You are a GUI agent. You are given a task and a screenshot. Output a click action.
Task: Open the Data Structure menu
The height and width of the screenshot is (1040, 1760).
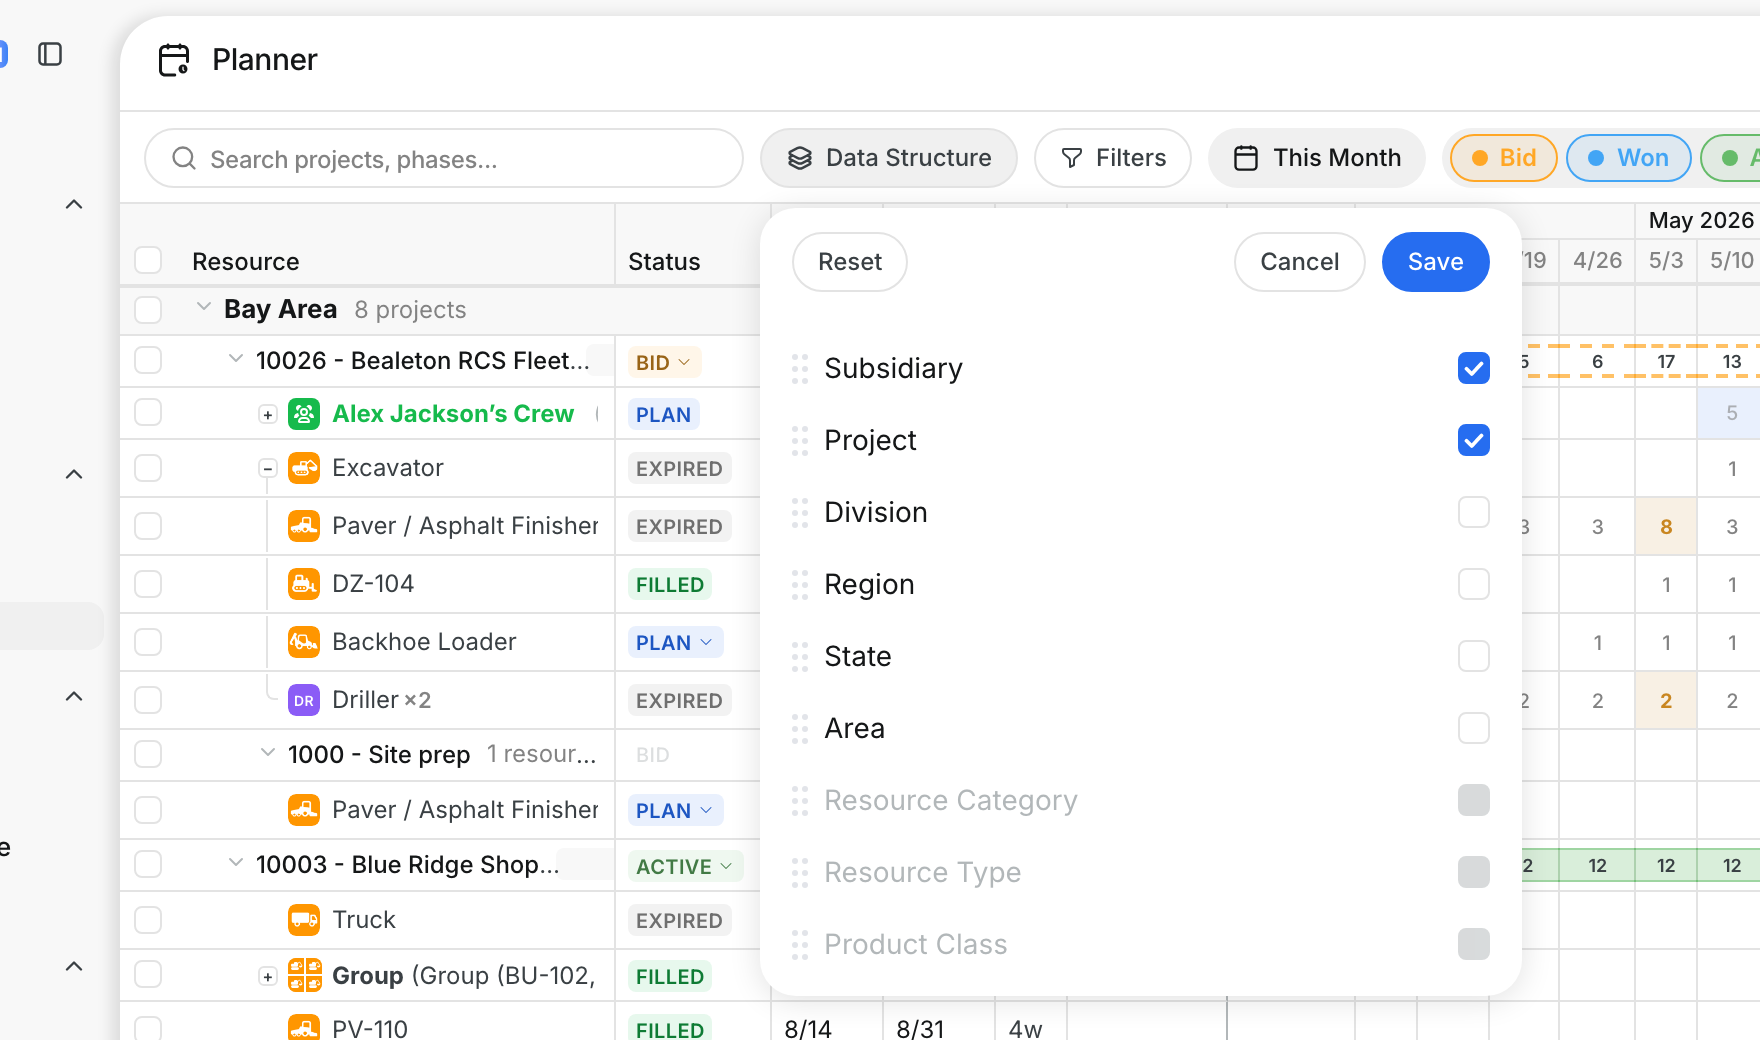(x=889, y=158)
